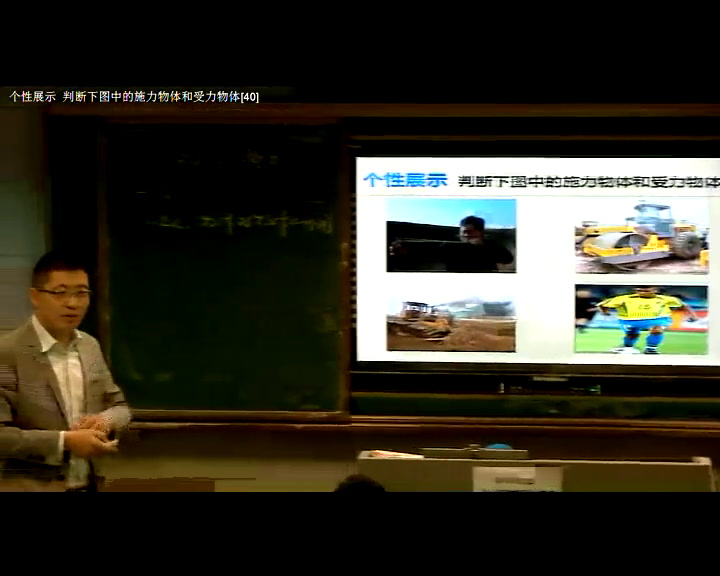
Task: Click the white sign on the front desk
Action: (x=517, y=479)
